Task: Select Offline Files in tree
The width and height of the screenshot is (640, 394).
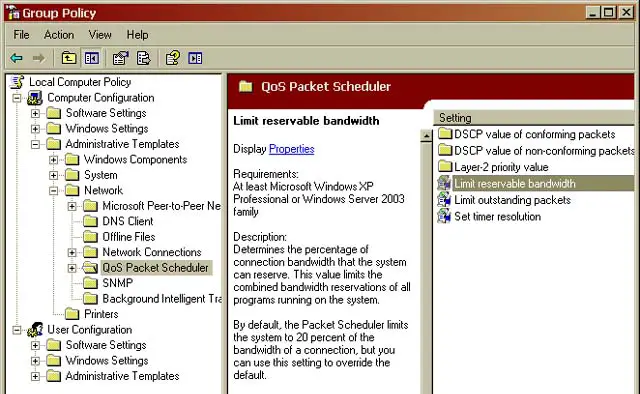Action: pos(129,237)
